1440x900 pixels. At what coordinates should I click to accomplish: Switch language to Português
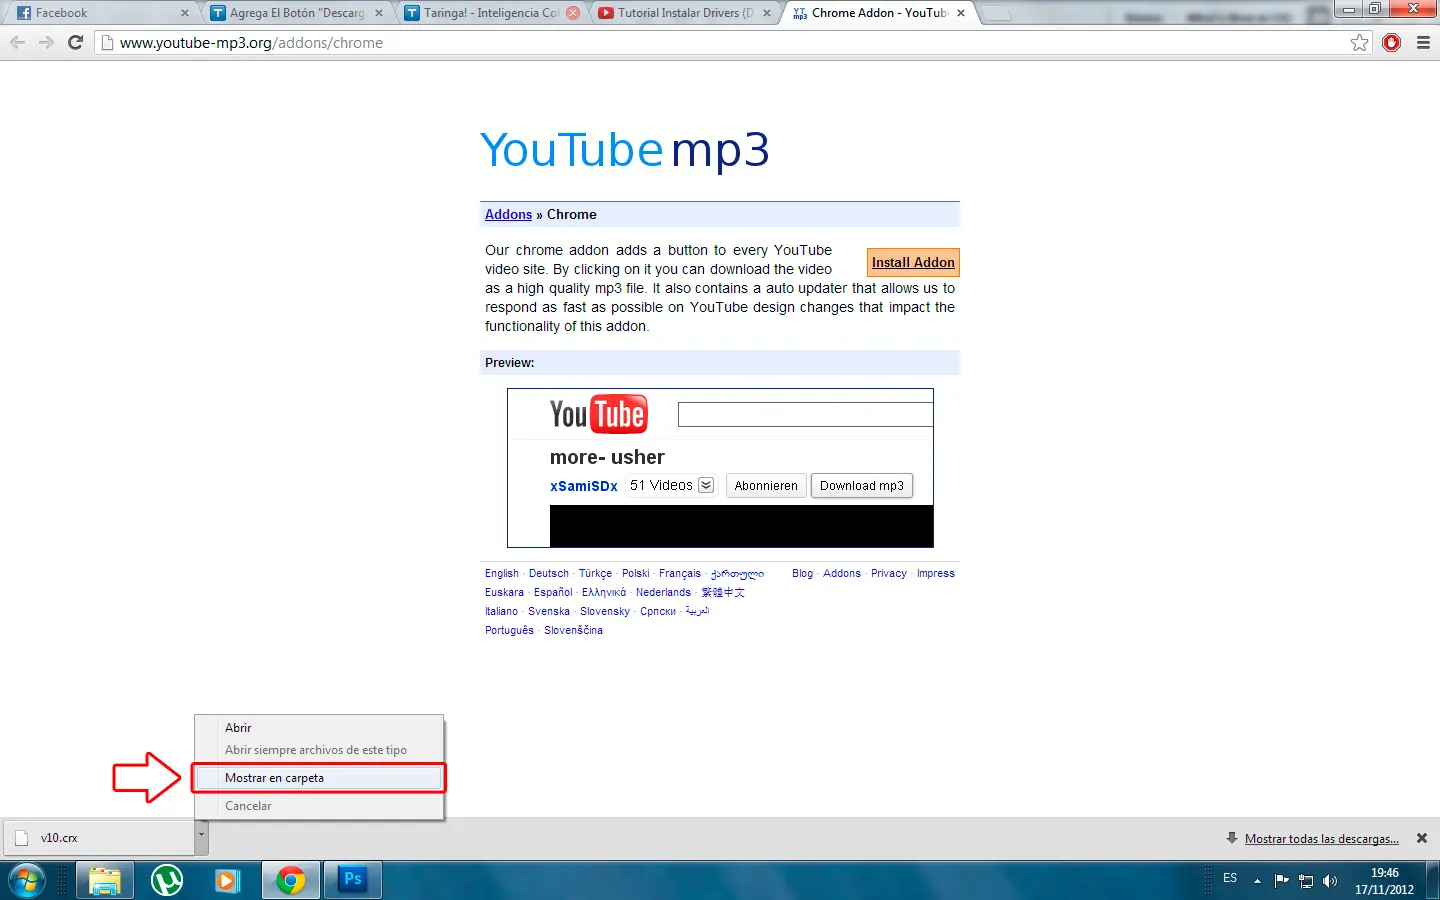(509, 631)
